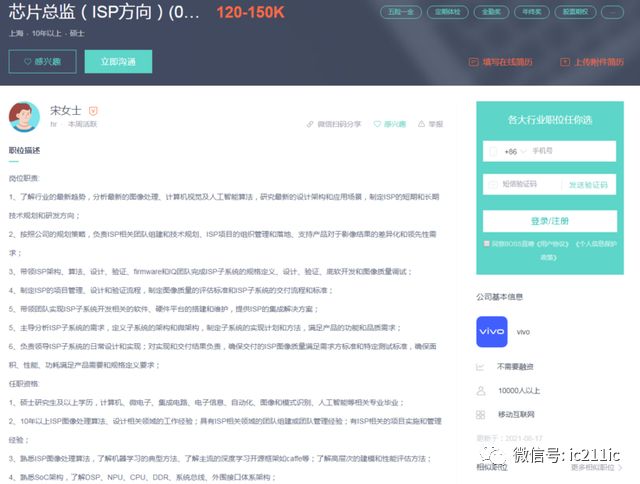Screen dimensions: 640x484
Task: Click 举报 report link
Action: 436,124
